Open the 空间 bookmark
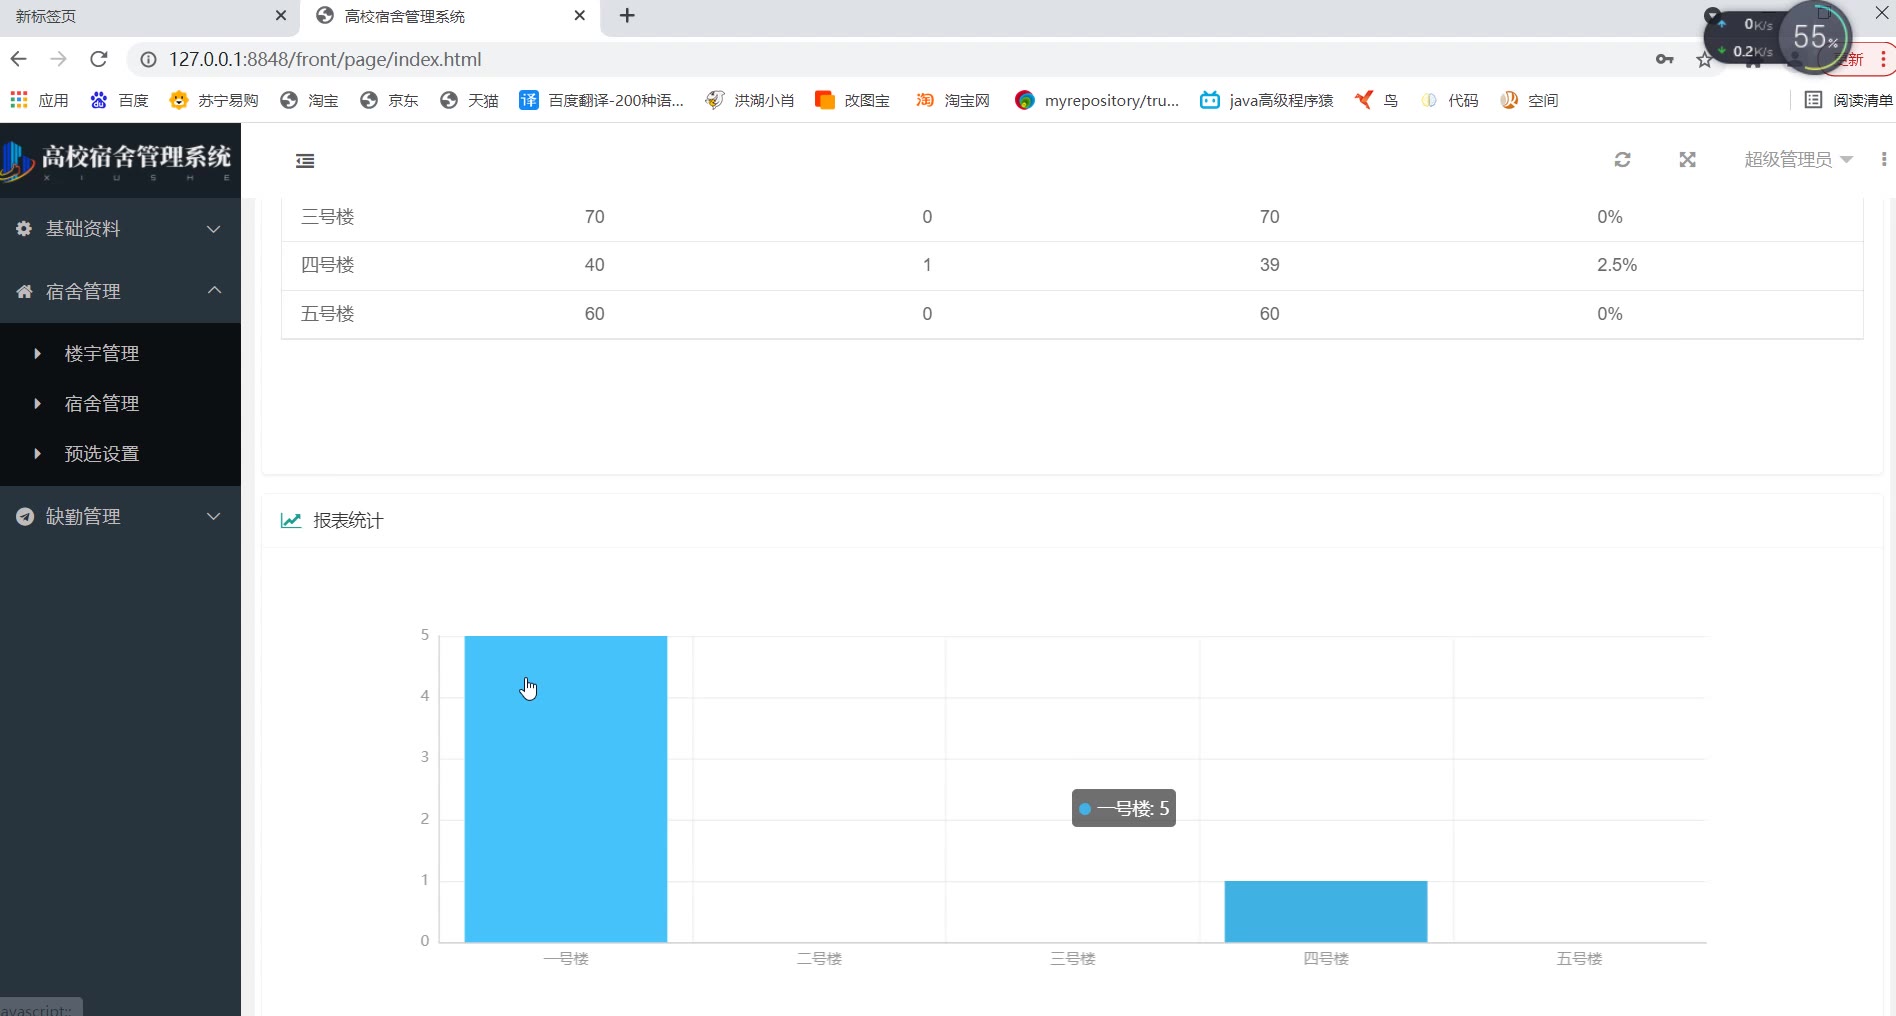Image resolution: width=1896 pixels, height=1016 pixels. 1529,100
